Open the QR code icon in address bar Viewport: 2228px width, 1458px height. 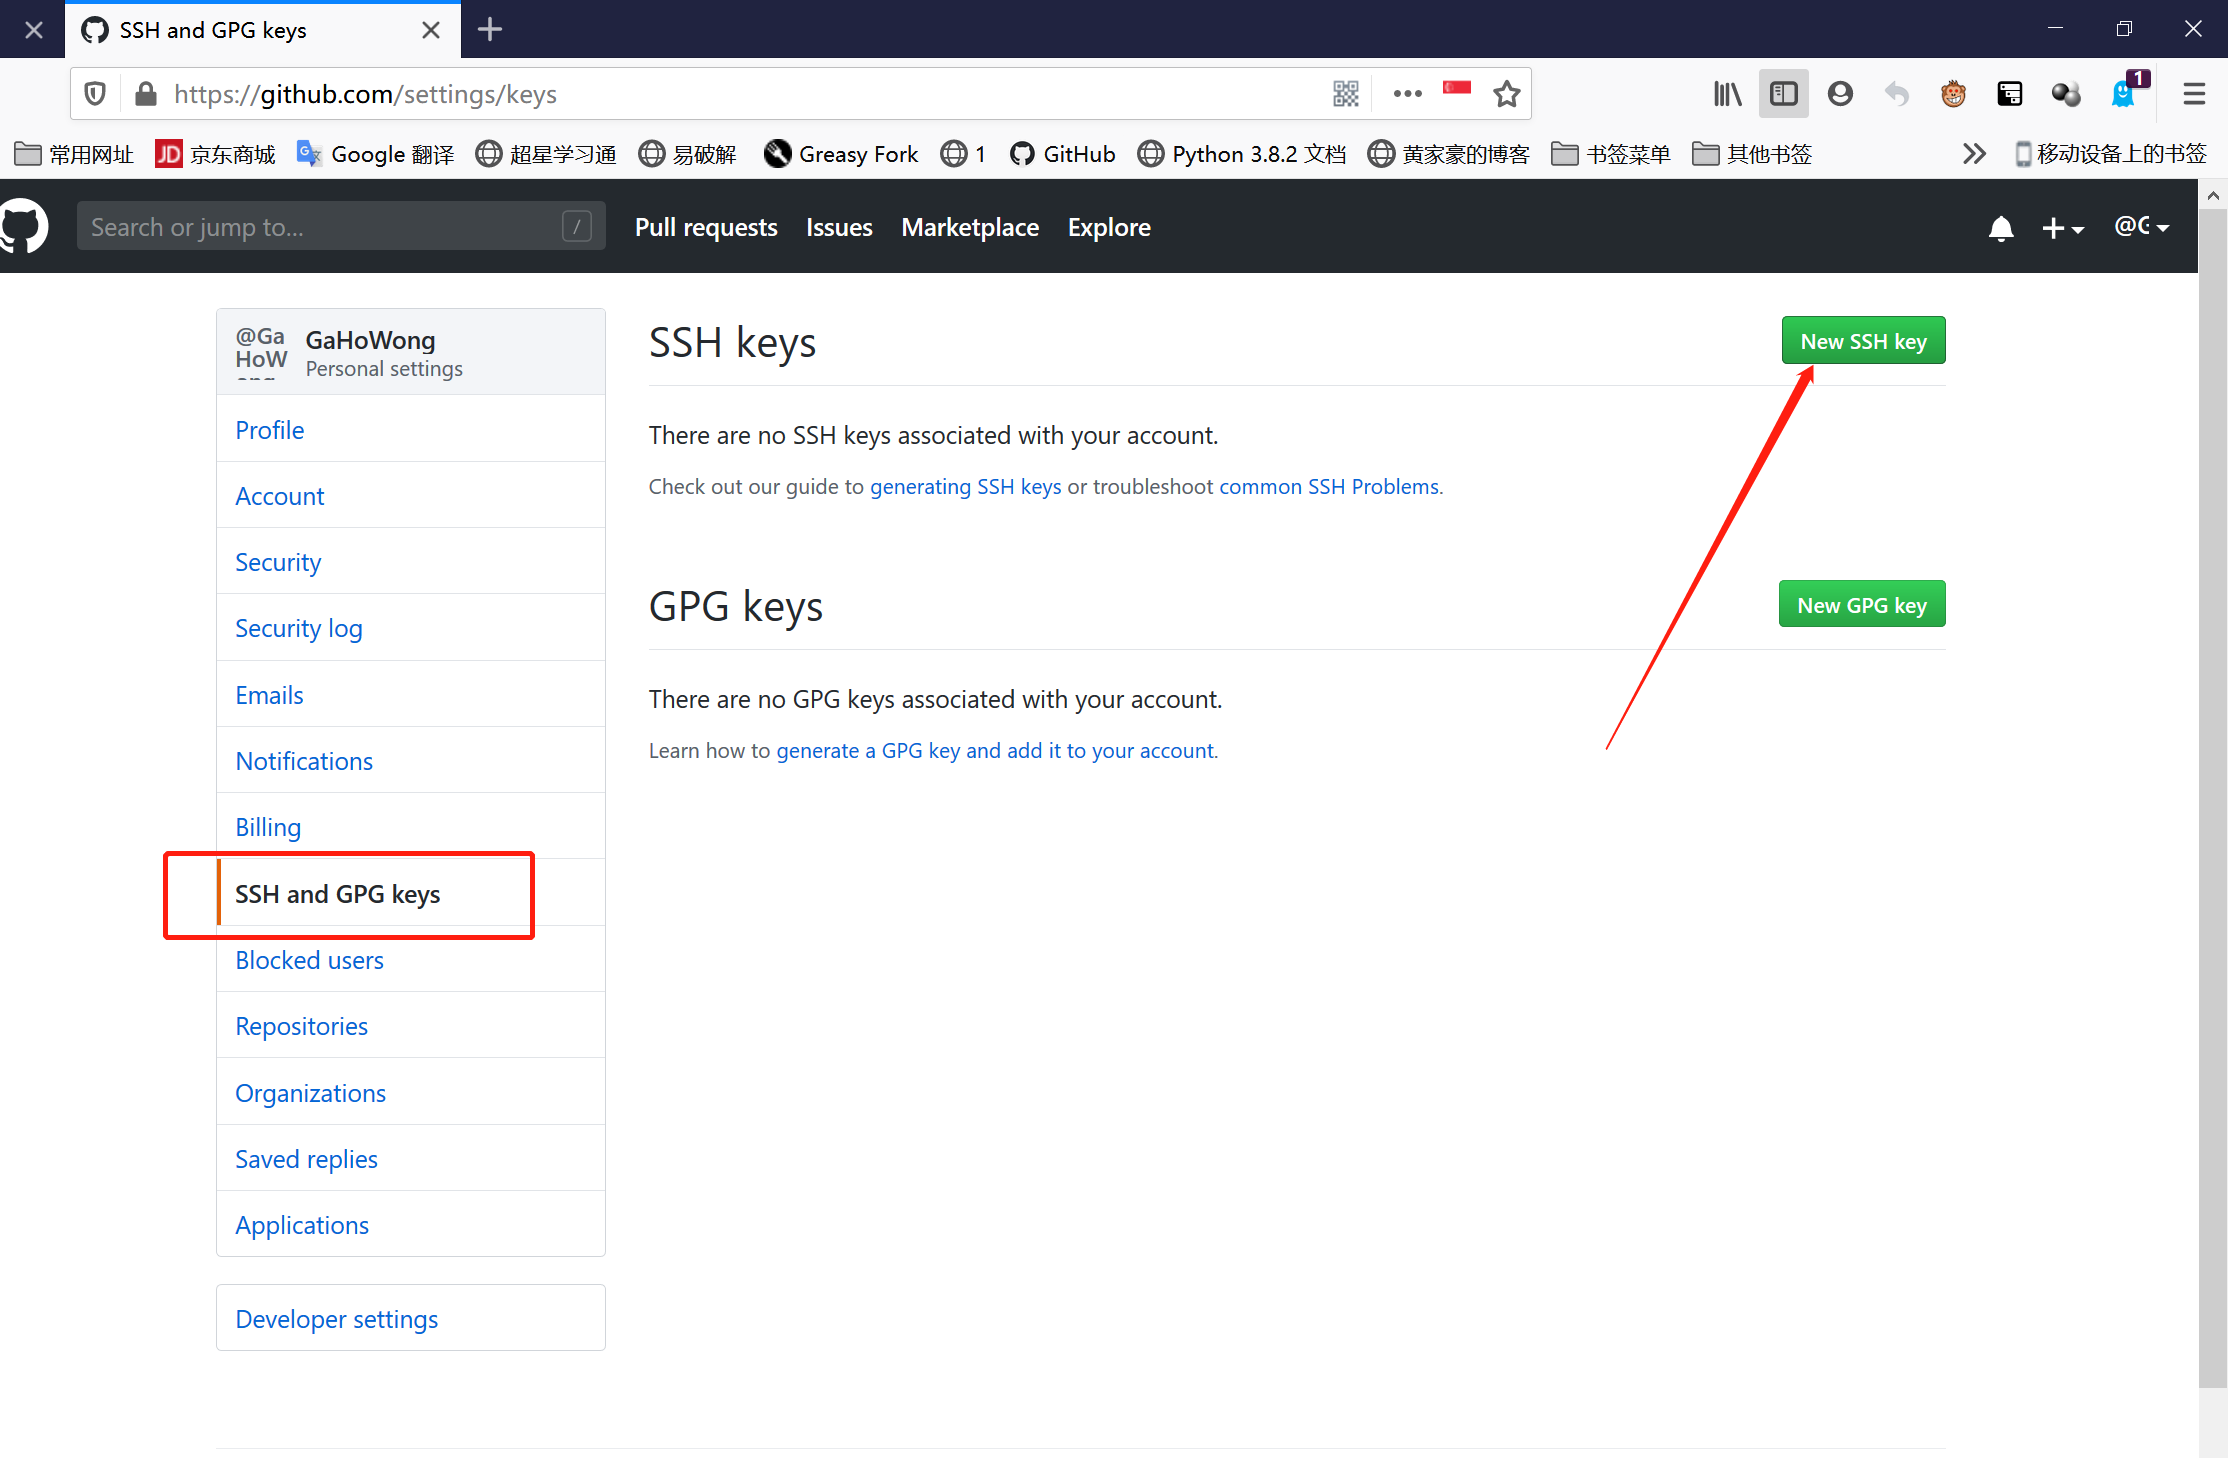(1346, 94)
